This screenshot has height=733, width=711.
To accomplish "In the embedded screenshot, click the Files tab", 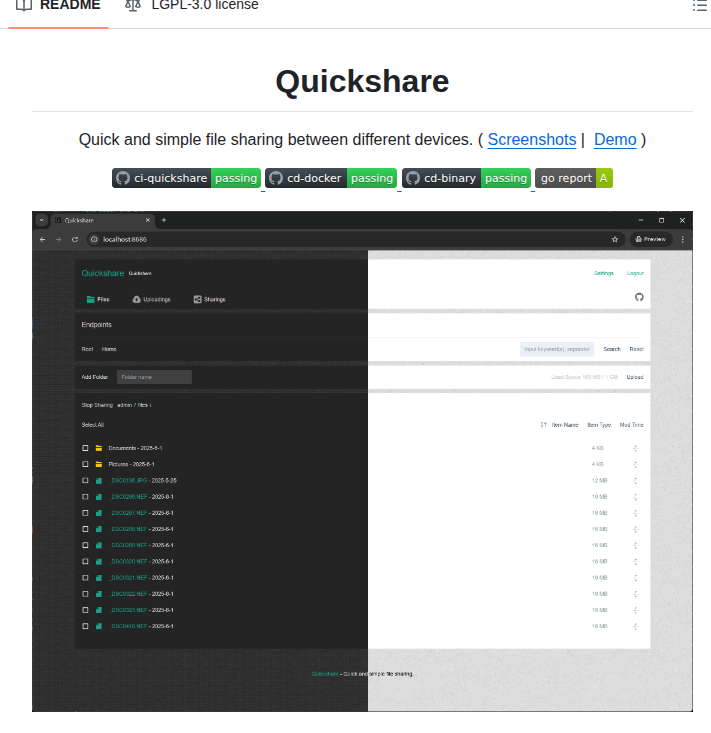I will click(98, 299).
